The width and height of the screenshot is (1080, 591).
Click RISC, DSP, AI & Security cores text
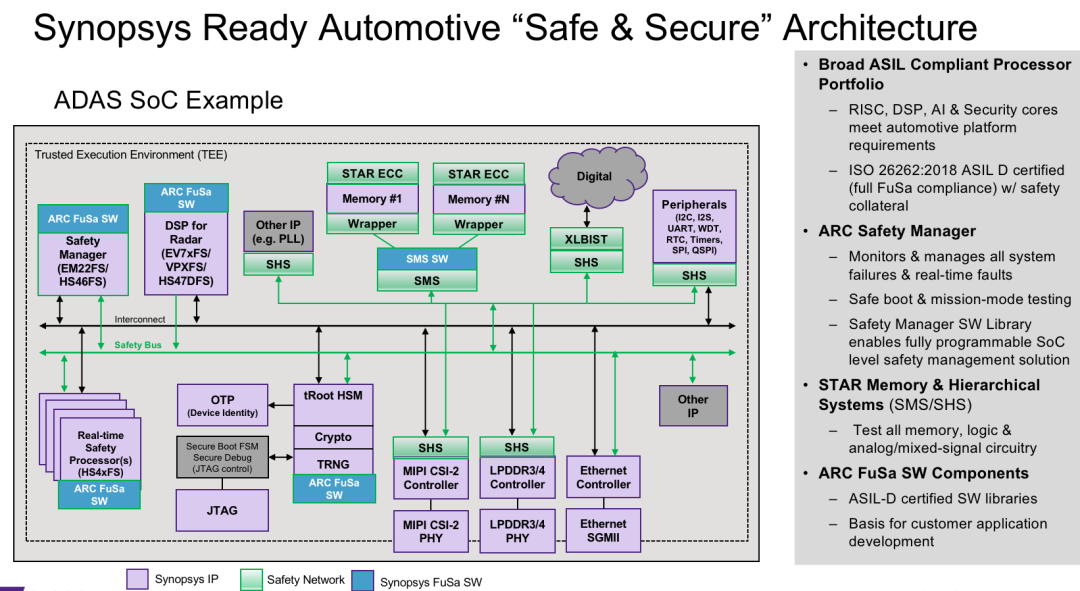coord(953,127)
